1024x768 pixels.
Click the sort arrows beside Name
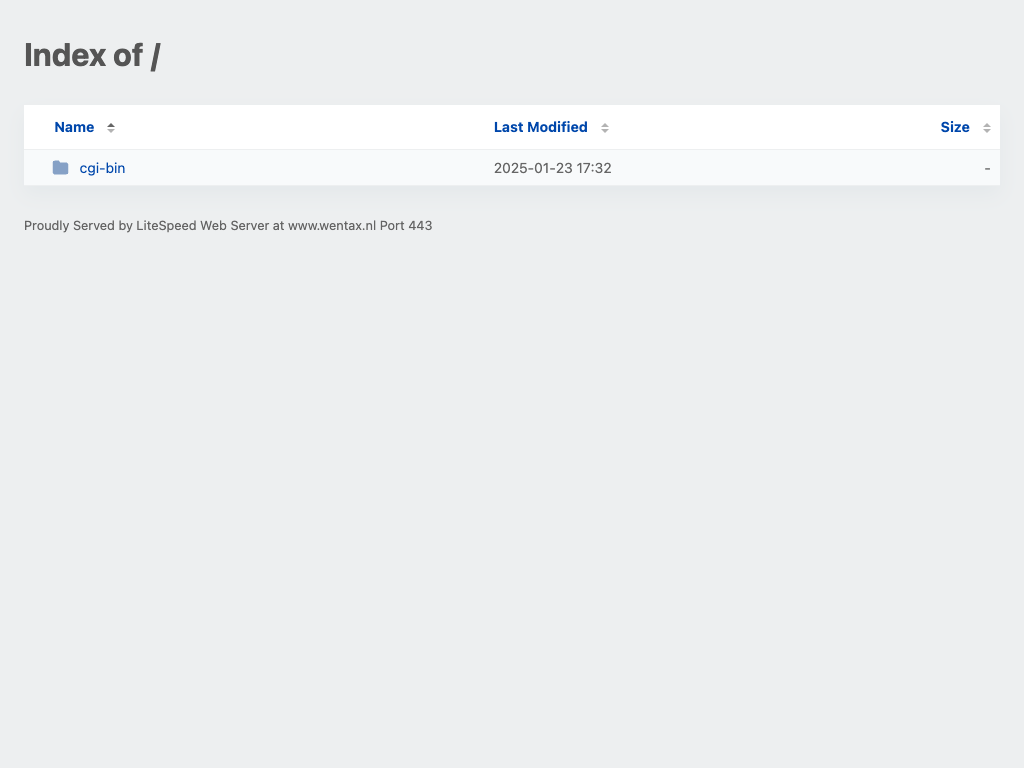pyautogui.click(x=111, y=128)
